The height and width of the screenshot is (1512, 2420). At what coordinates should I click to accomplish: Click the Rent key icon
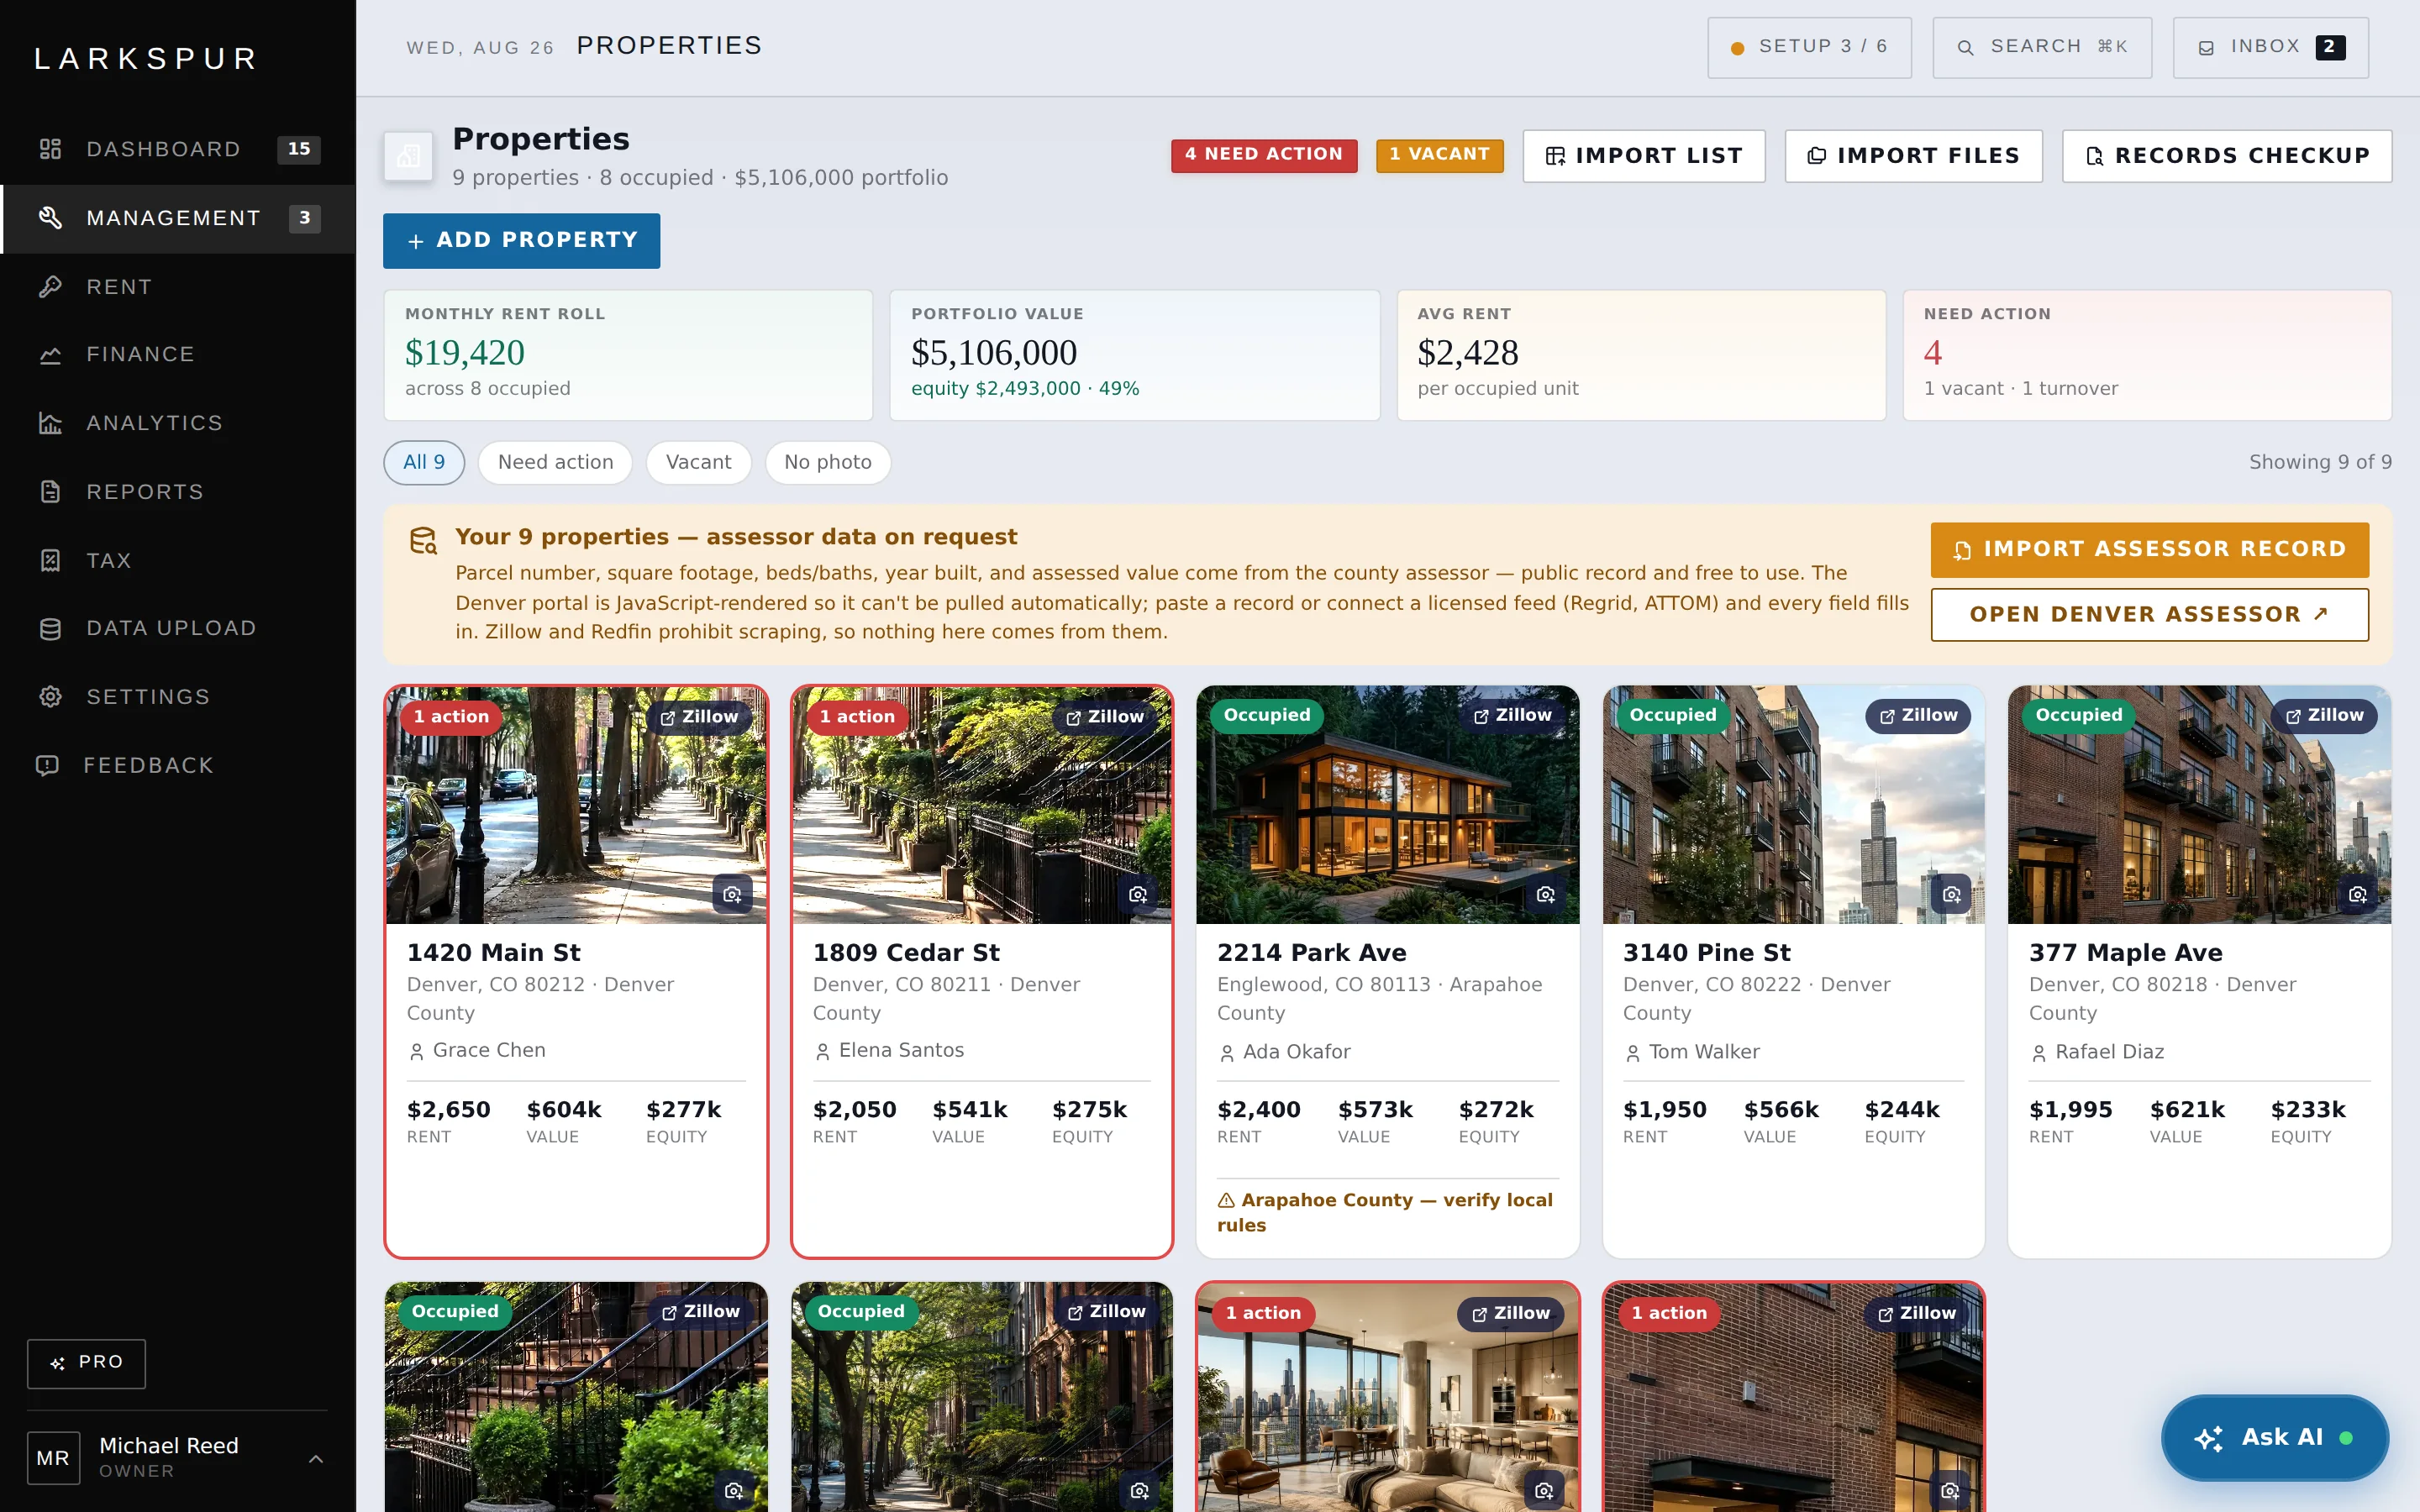tap(50, 287)
